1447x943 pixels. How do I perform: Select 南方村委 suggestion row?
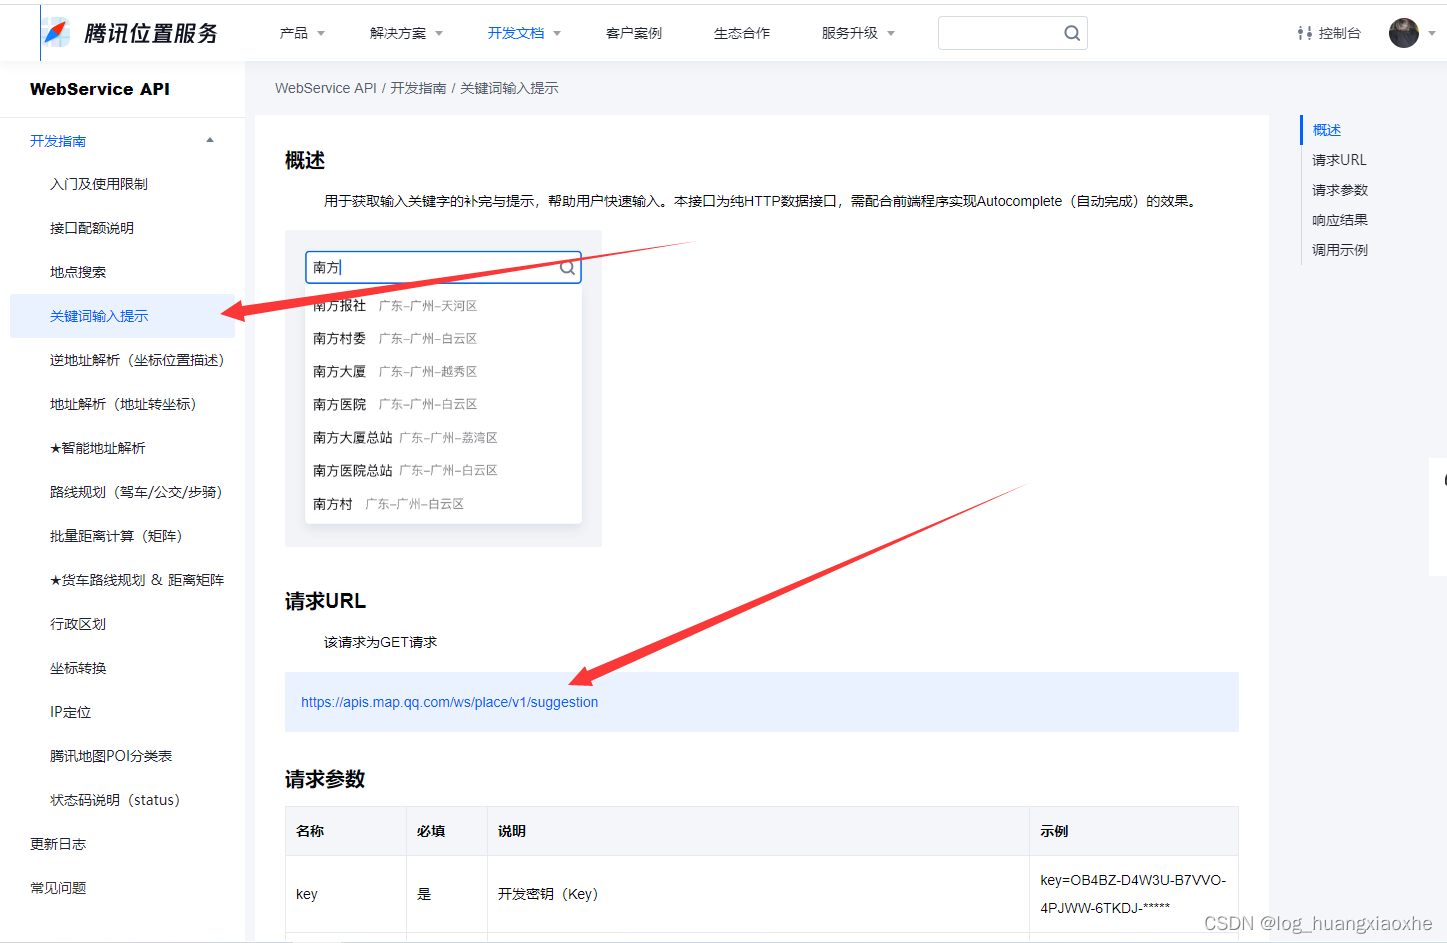(x=443, y=339)
